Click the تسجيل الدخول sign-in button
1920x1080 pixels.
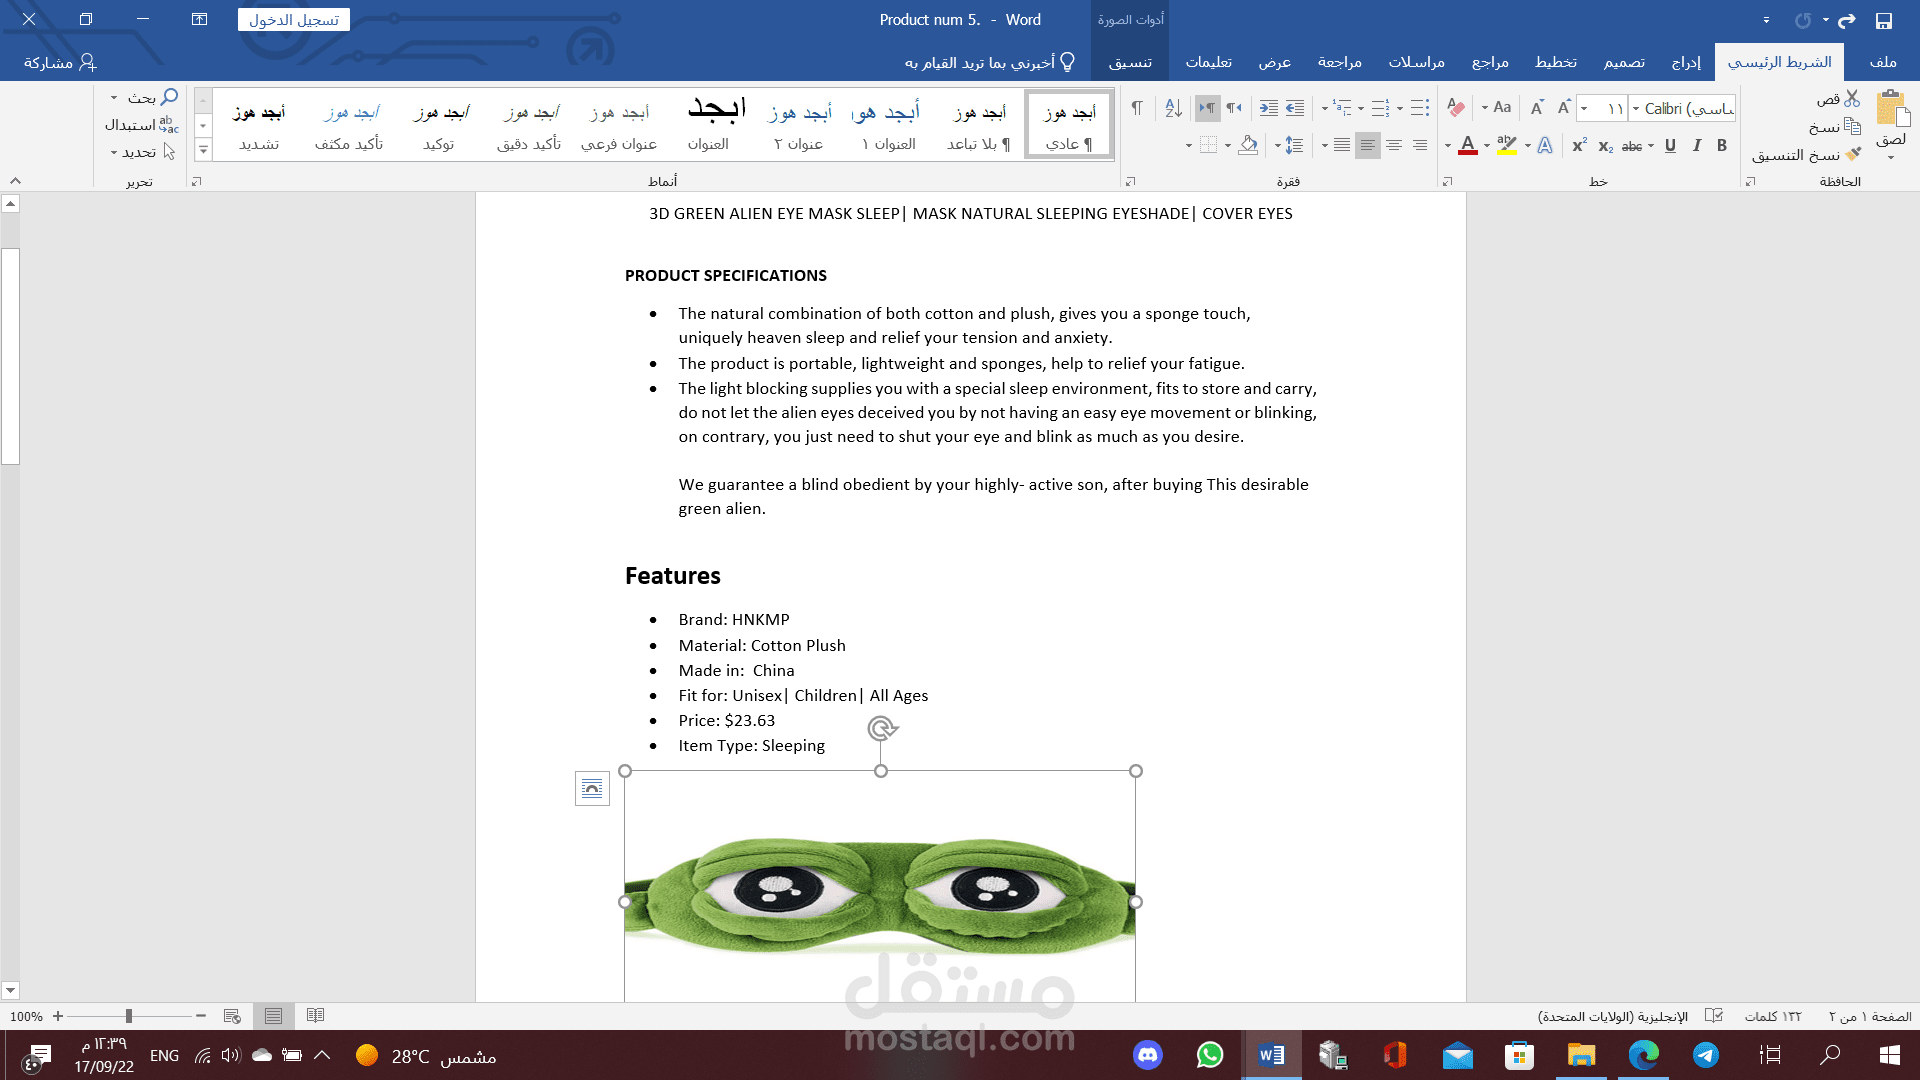[x=294, y=20]
